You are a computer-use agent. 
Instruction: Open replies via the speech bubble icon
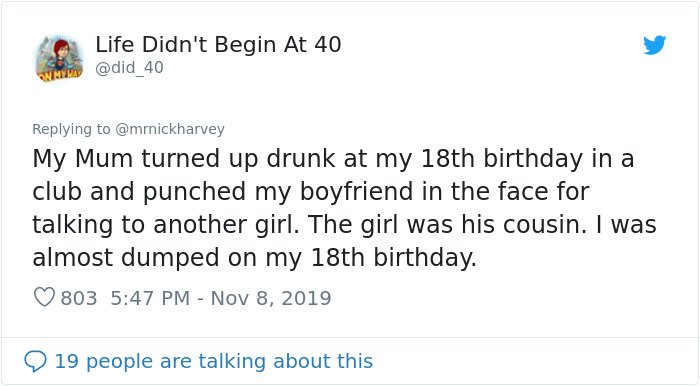click(35, 361)
